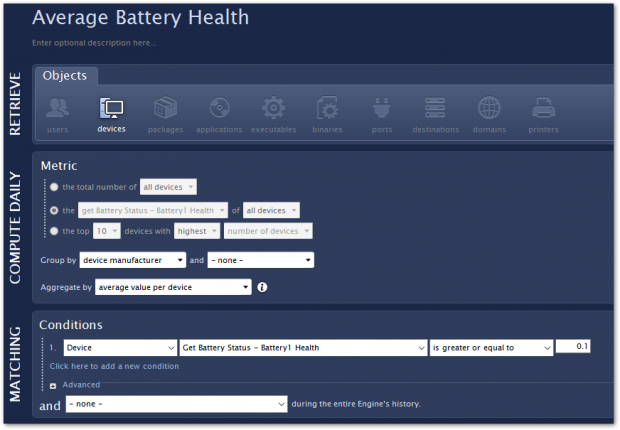
Task: Click the Aggregate by info icon
Action: pyautogui.click(x=262, y=288)
